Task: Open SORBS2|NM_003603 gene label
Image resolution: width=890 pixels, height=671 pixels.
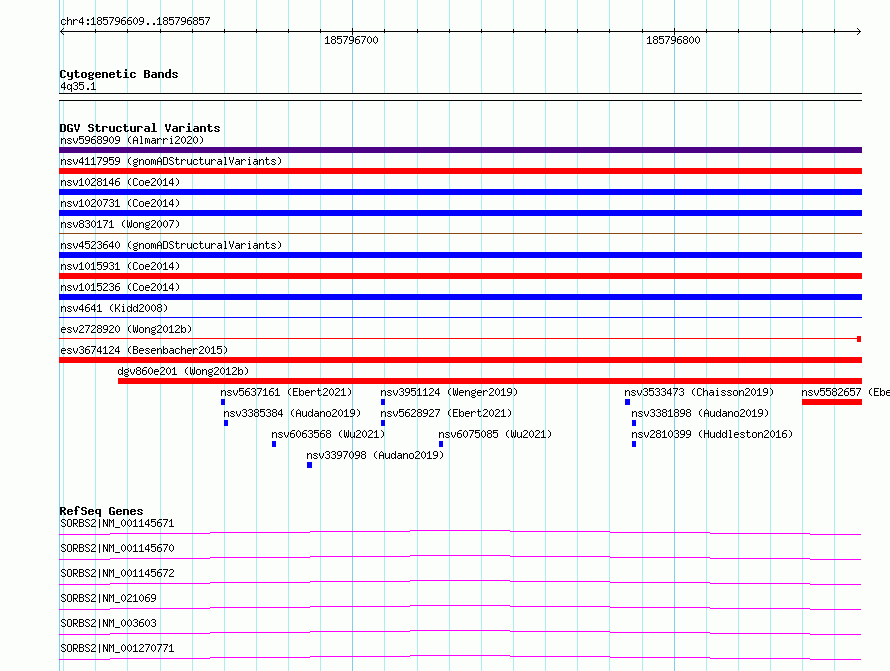Action: click(108, 623)
